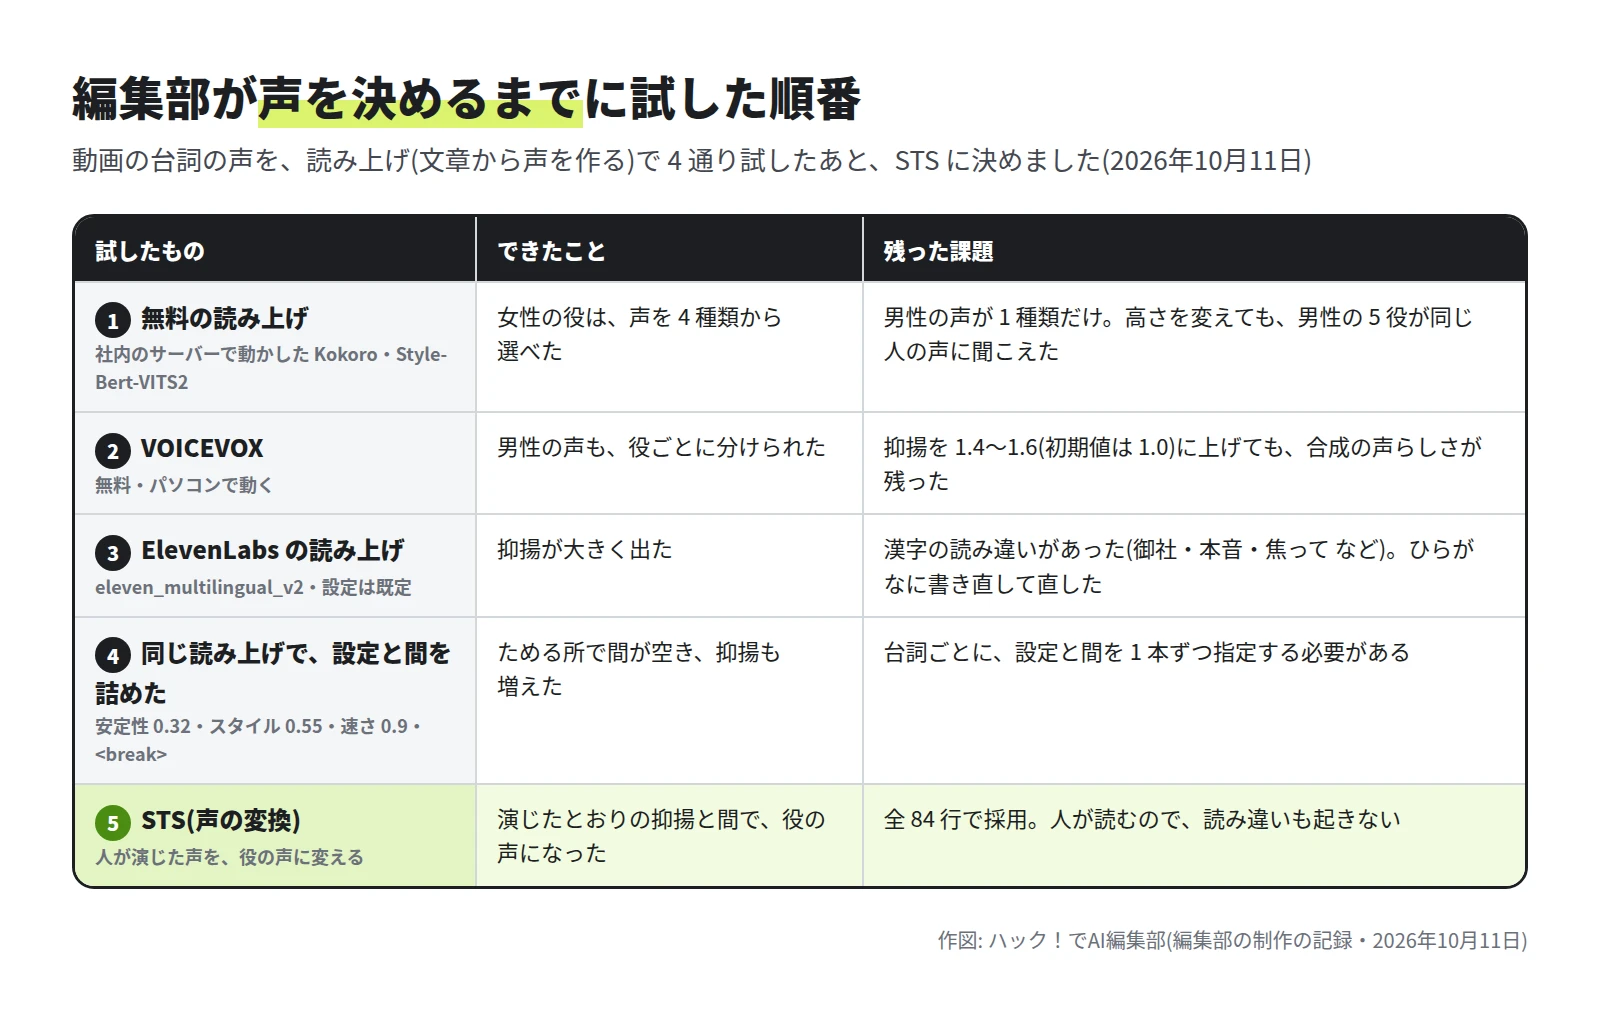Select the VOICEVOX row title
This screenshot has width=1600, height=1010.
click(x=202, y=449)
